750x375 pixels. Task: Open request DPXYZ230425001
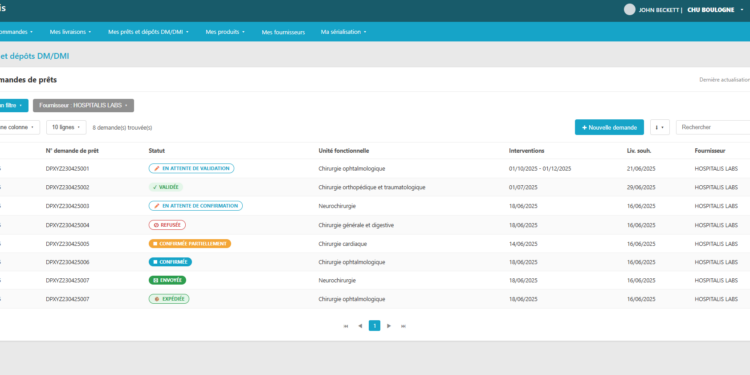(x=67, y=169)
